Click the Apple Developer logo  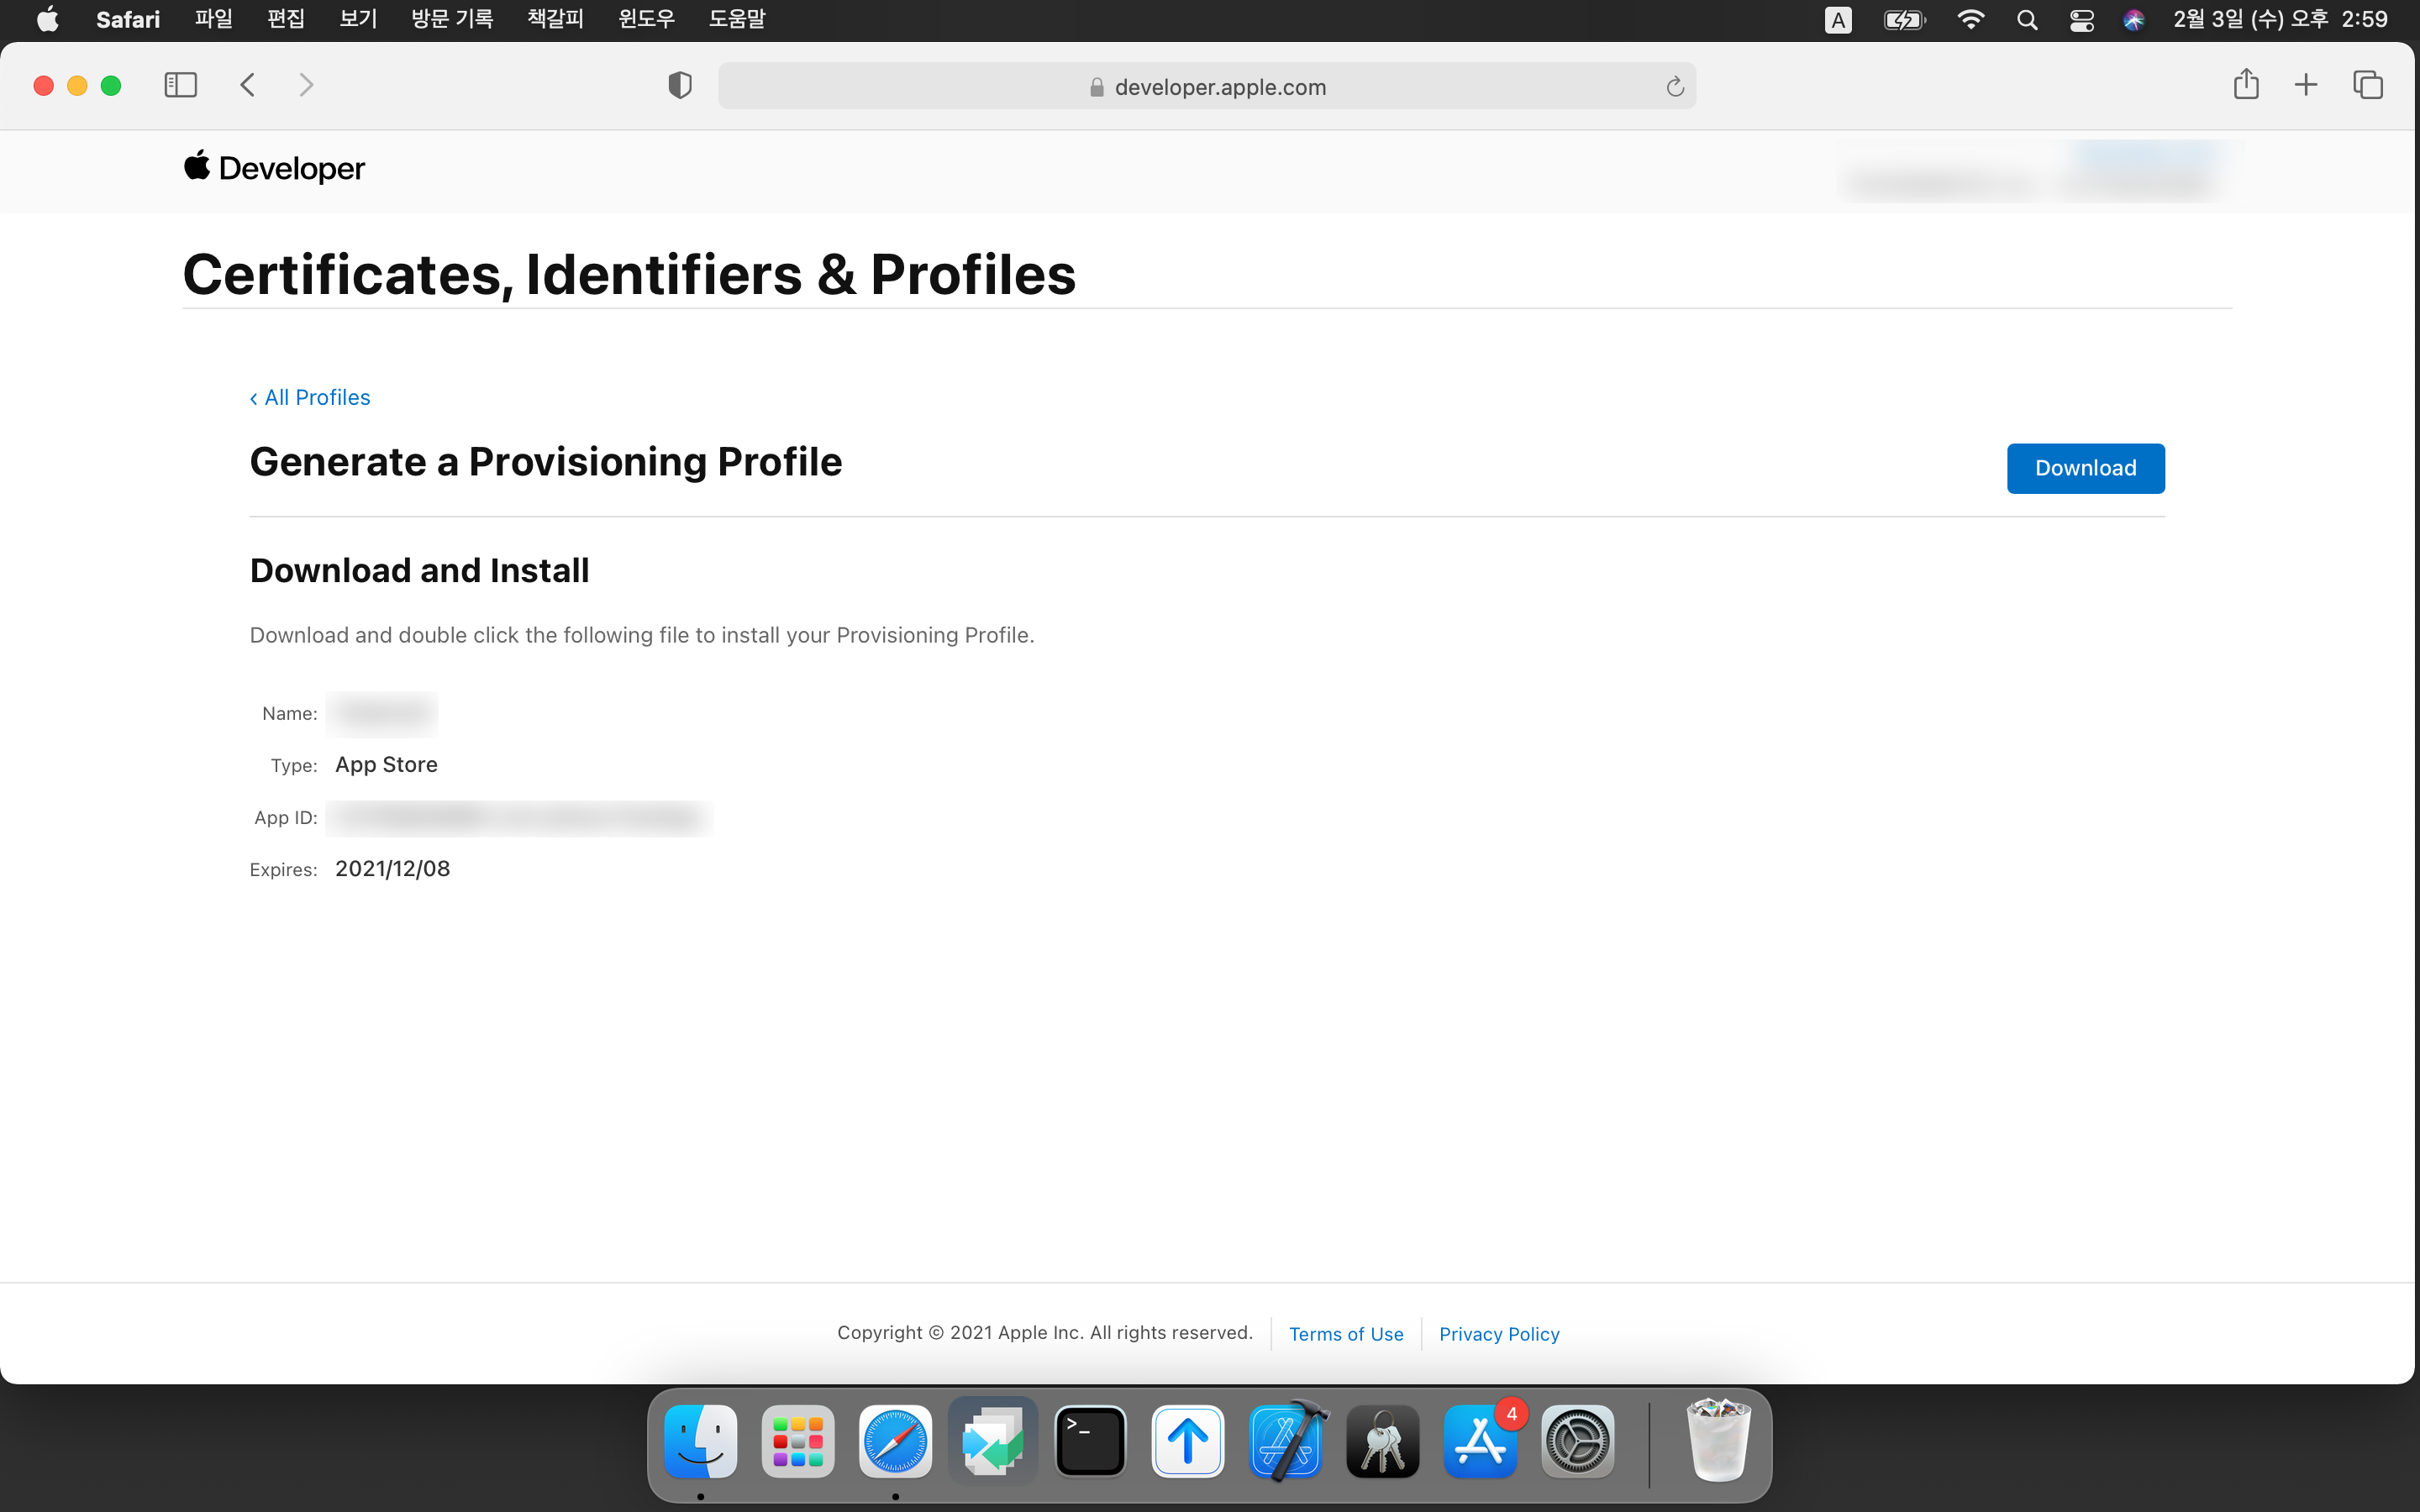tap(274, 168)
